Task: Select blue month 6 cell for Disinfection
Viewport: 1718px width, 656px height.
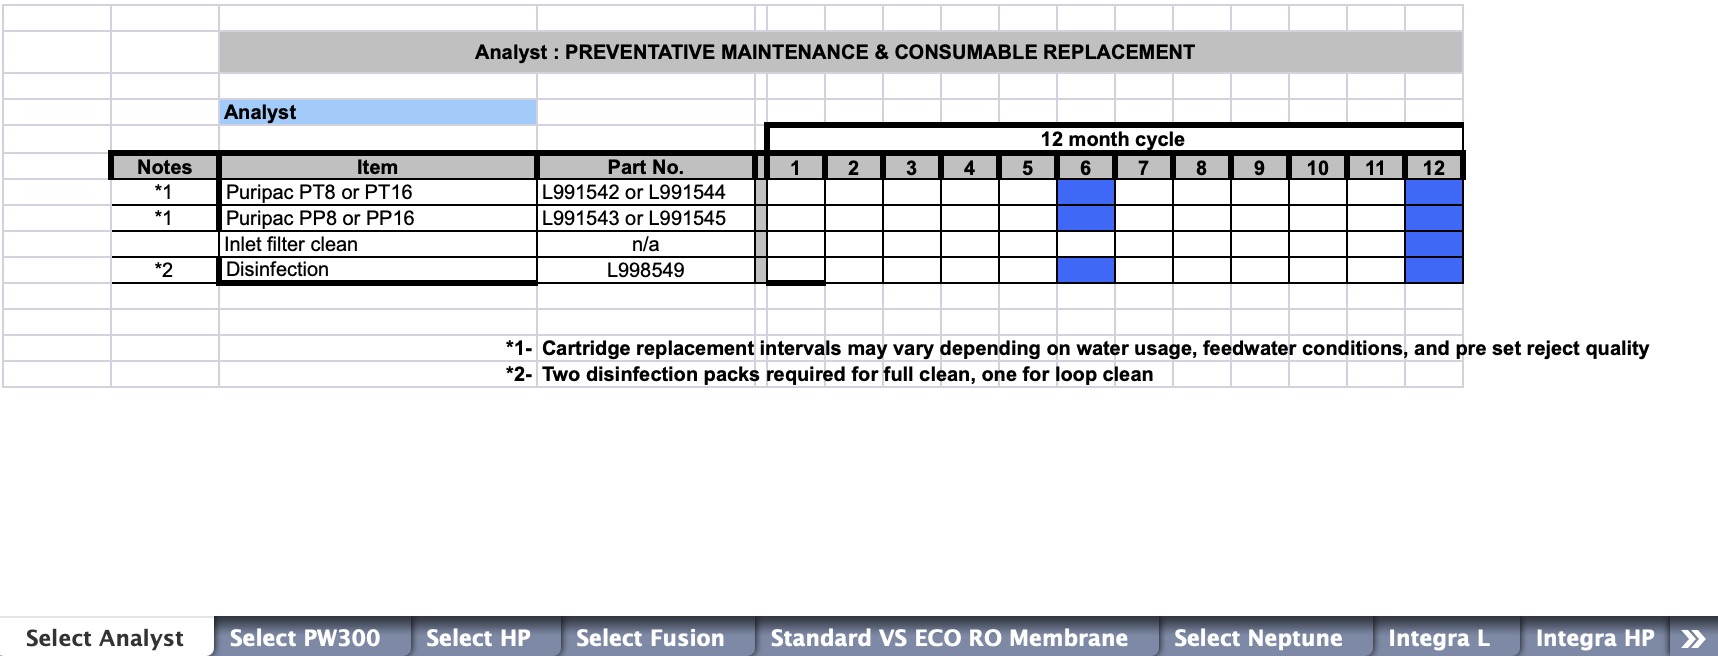Action: coord(1085,270)
